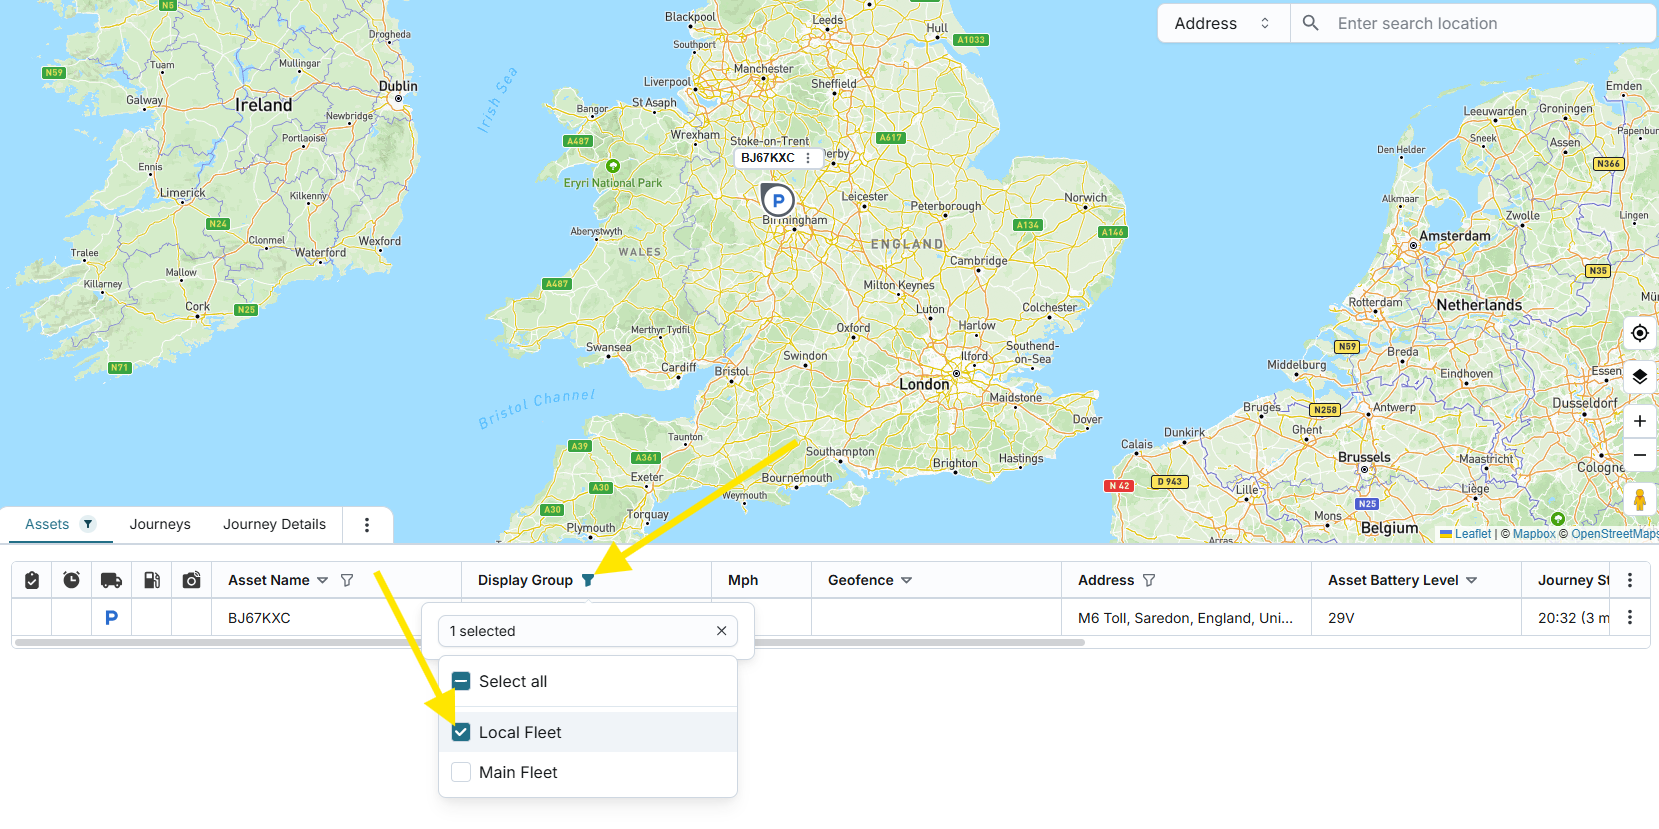Open the Journey Details tab

tap(274, 524)
